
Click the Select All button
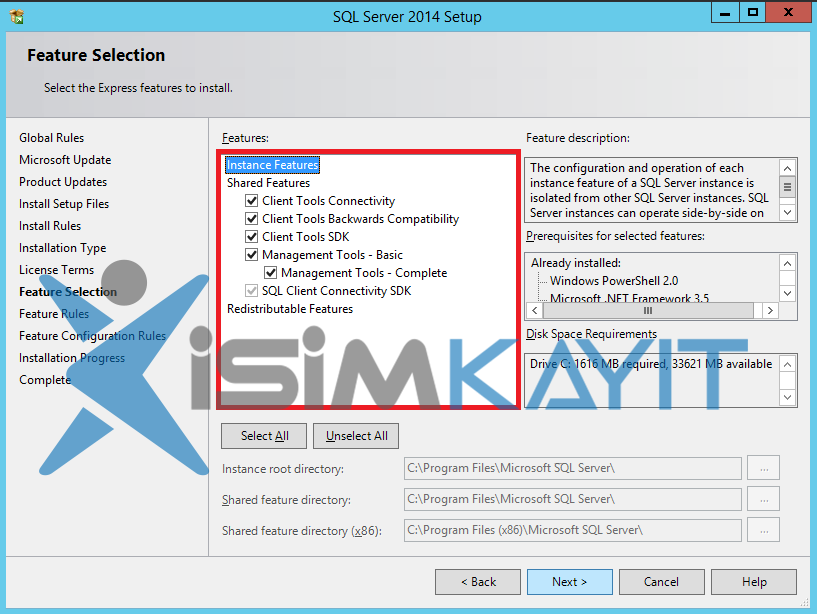(x=264, y=436)
